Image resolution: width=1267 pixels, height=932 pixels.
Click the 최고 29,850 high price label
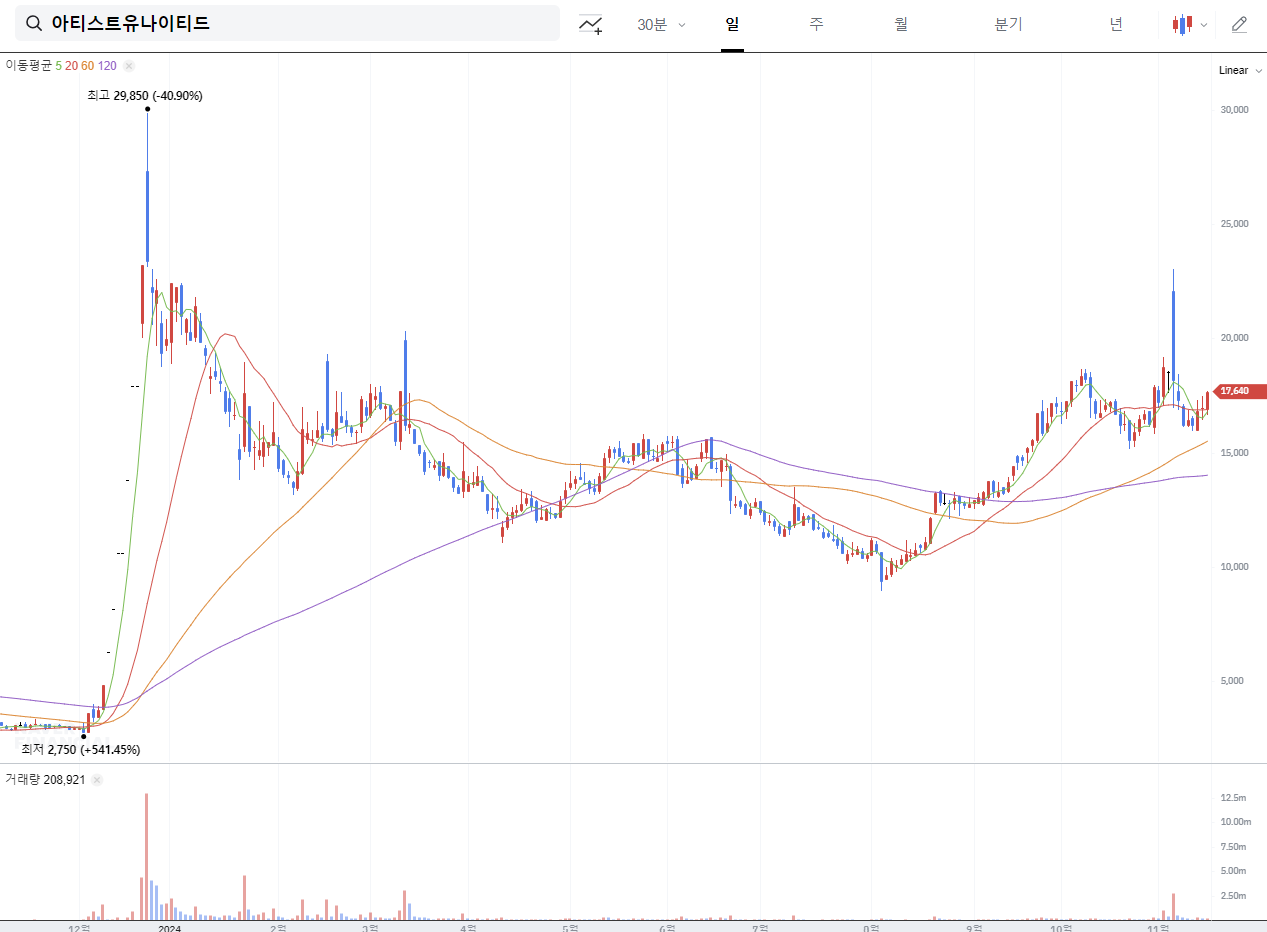[145, 96]
